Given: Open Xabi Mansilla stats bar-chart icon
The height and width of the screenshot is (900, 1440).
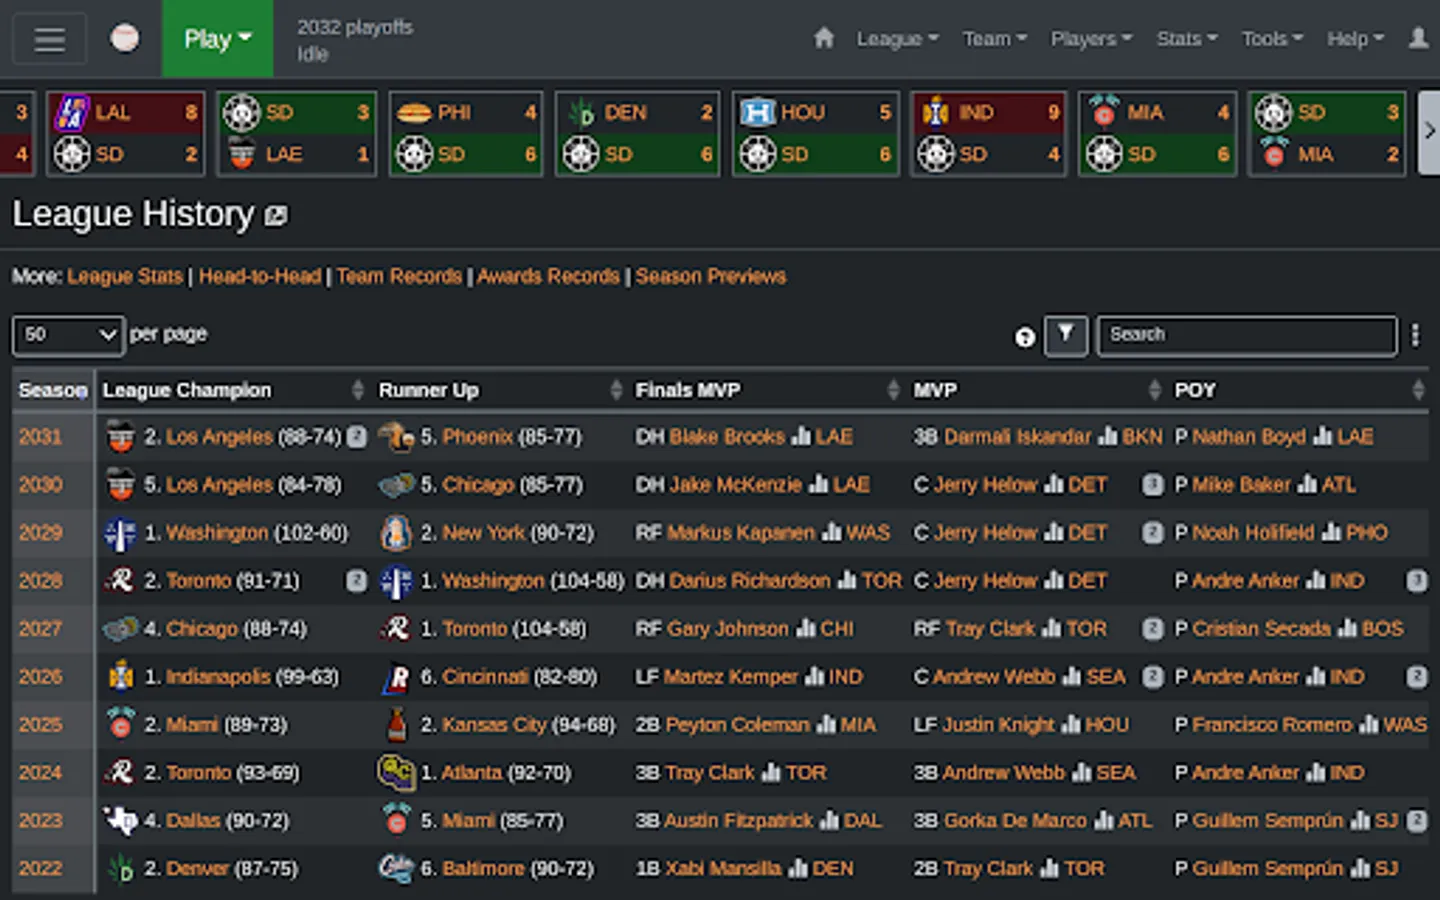Looking at the screenshot, I should click(x=798, y=869).
